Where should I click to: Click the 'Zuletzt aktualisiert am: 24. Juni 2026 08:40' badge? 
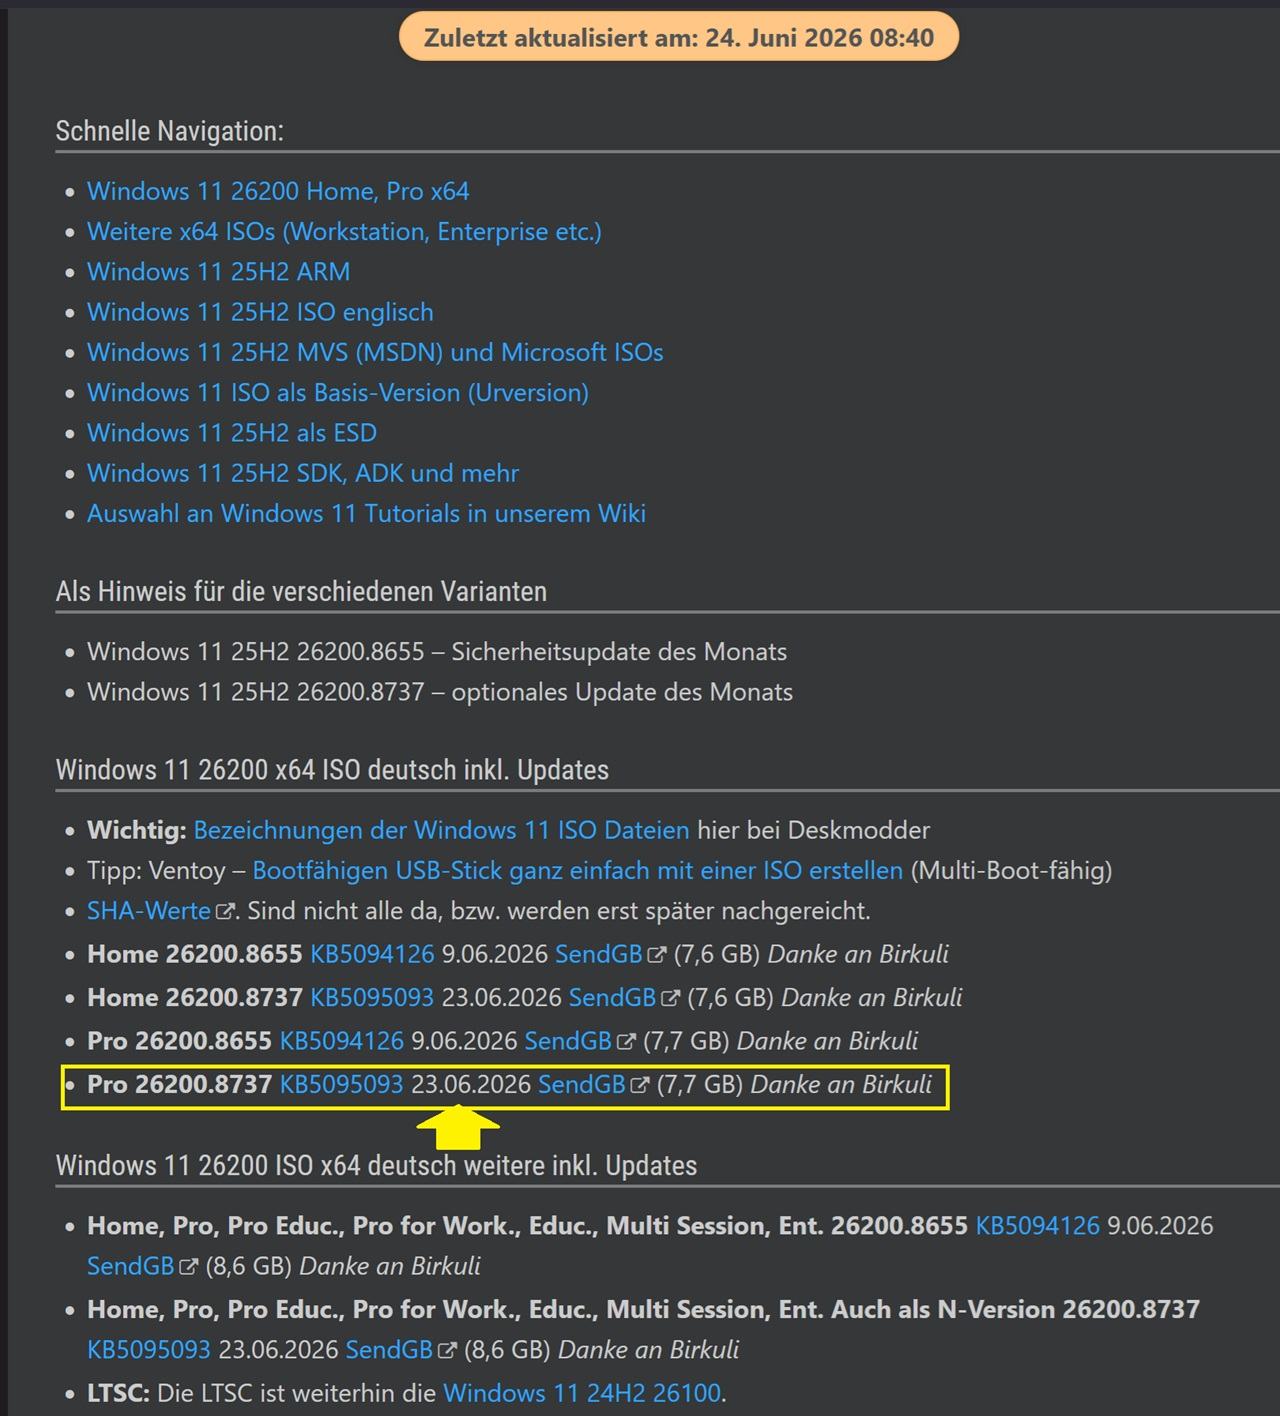click(x=679, y=38)
